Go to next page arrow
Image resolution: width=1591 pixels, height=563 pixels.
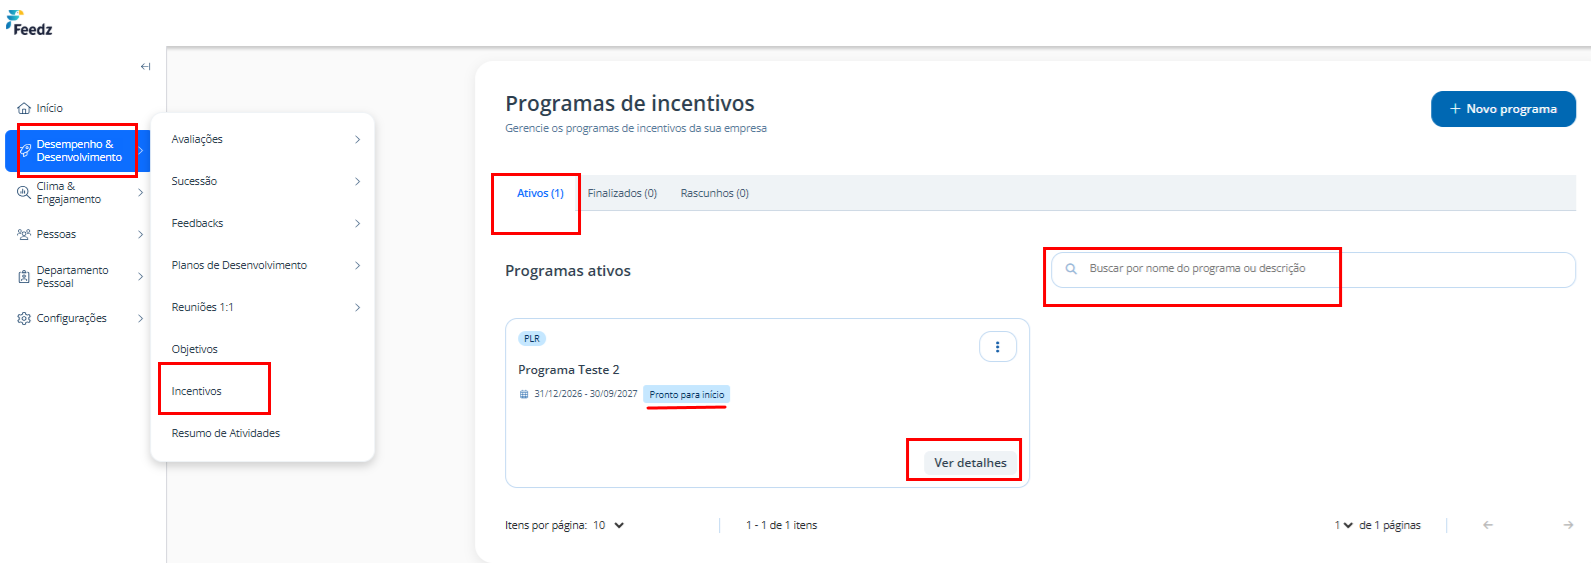pyautogui.click(x=1568, y=525)
